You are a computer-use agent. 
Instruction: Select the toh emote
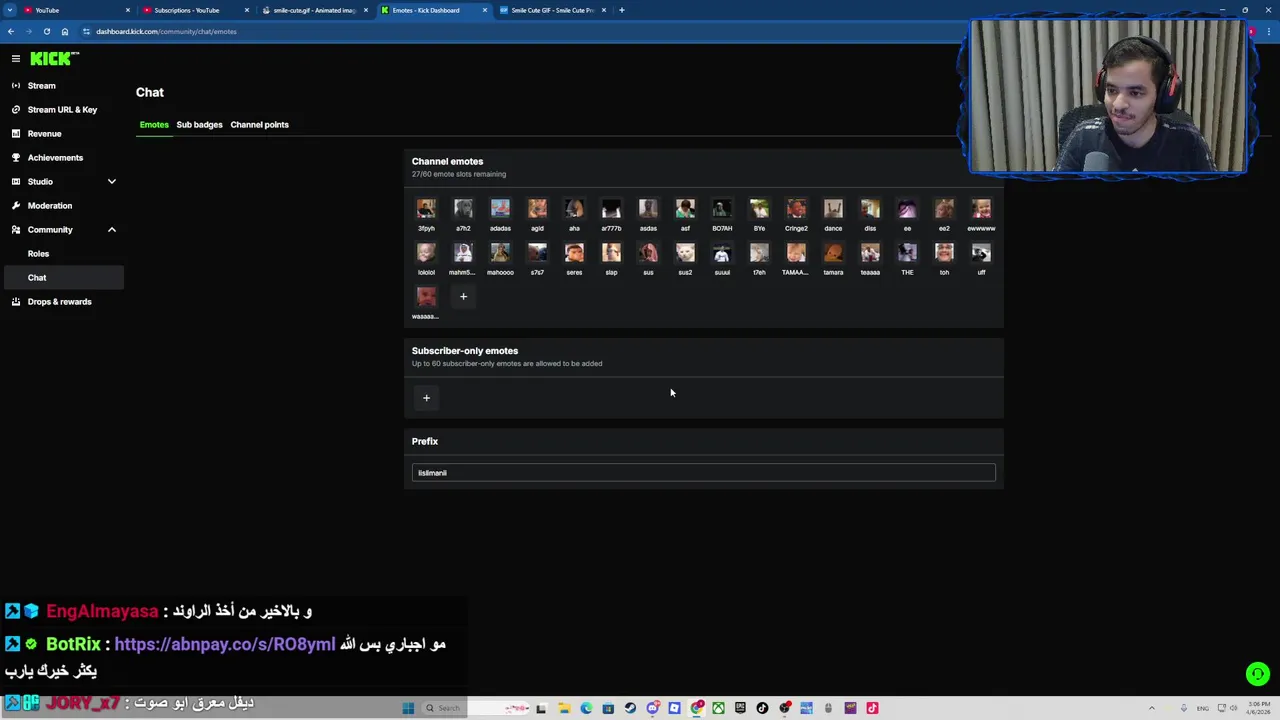[x=944, y=253]
